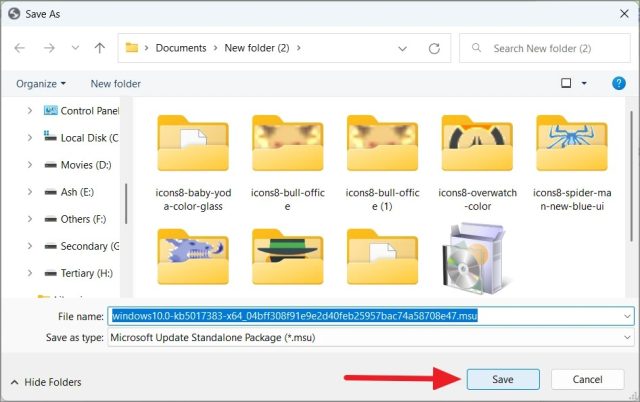Navigate up one folder level
640x402 pixels.
[x=99, y=48]
